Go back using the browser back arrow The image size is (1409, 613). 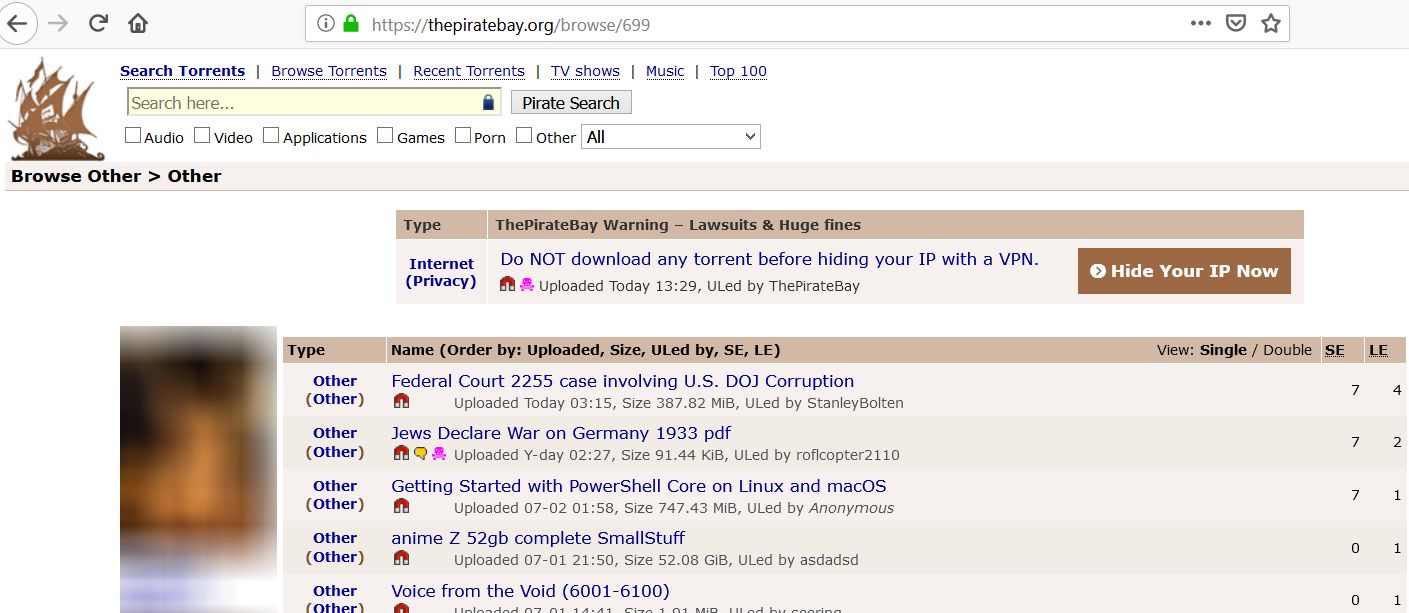pos(17,23)
